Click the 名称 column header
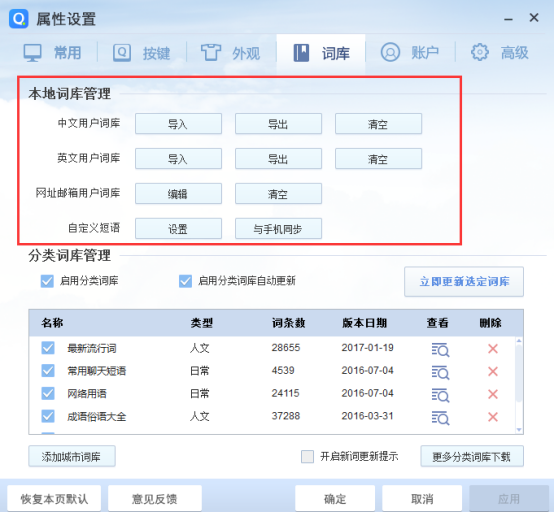Image resolution: width=554 pixels, height=513 pixels. [x=52, y=323]
